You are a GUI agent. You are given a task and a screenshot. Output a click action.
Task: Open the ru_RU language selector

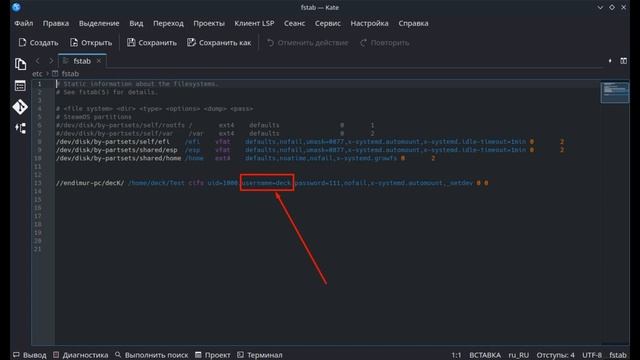tap(518, 355)
